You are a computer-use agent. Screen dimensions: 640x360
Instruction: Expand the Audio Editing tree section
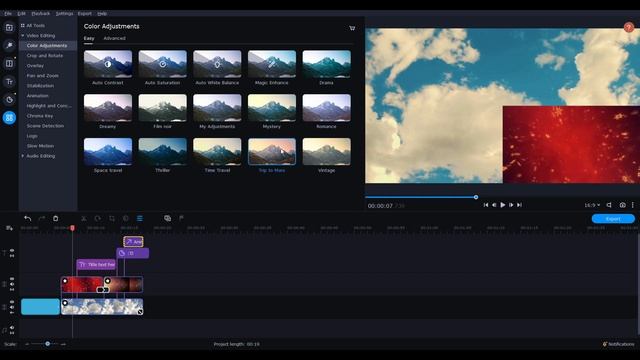(22, 156)
